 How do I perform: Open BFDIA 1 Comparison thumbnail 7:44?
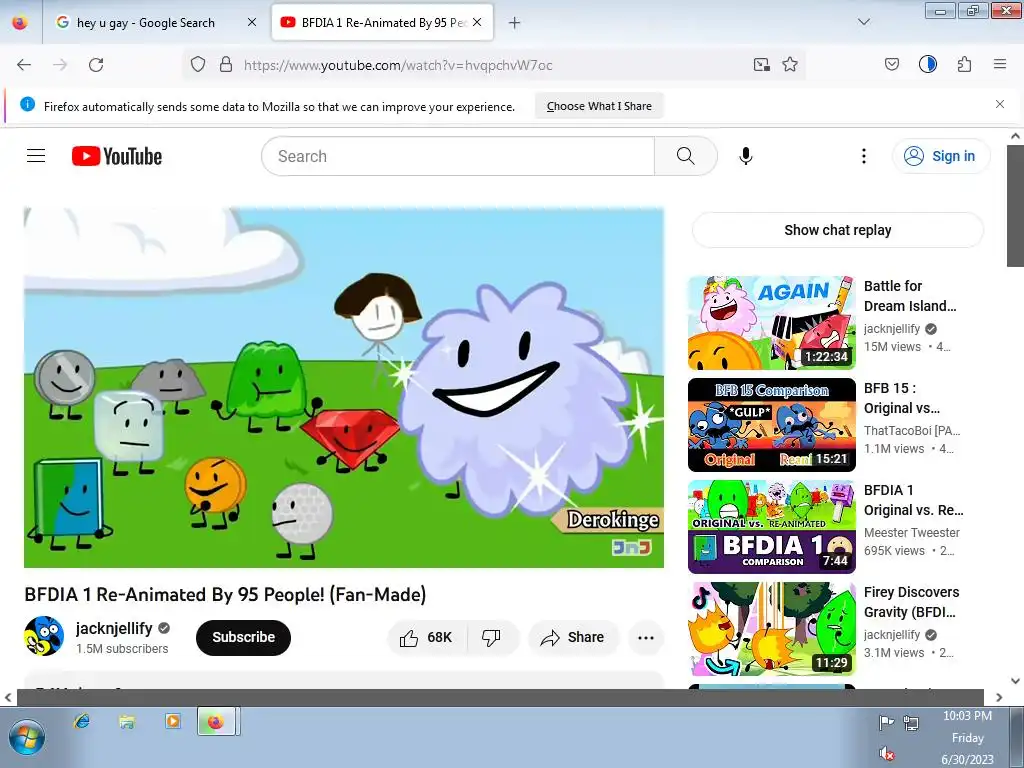(771, 527)
